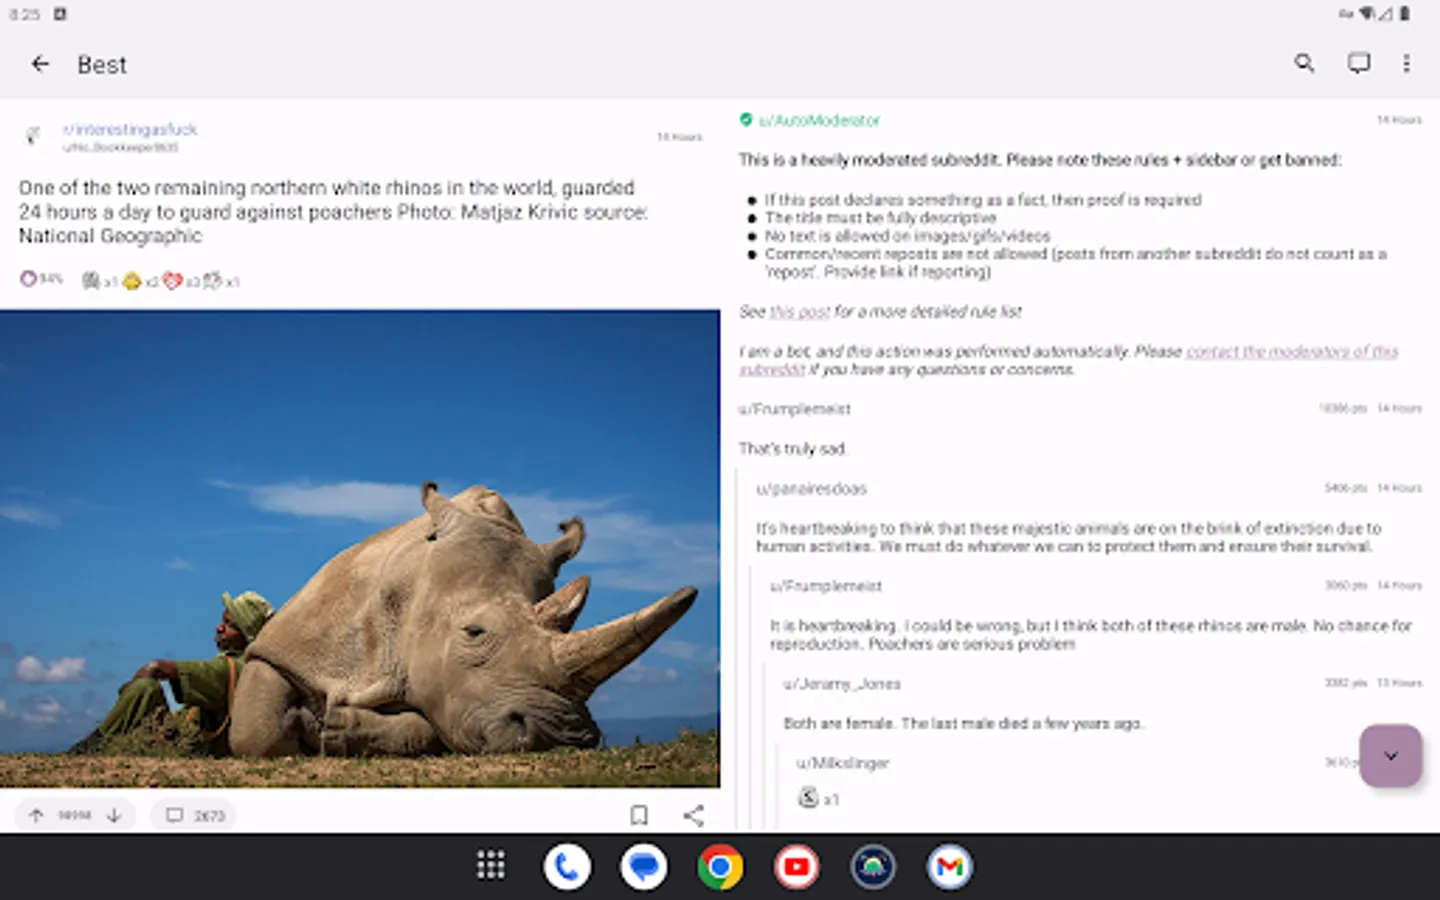Select the rule "No text is allowed on images/gifs/videos"
This screenshot has width=1440, height=900.
907,236
